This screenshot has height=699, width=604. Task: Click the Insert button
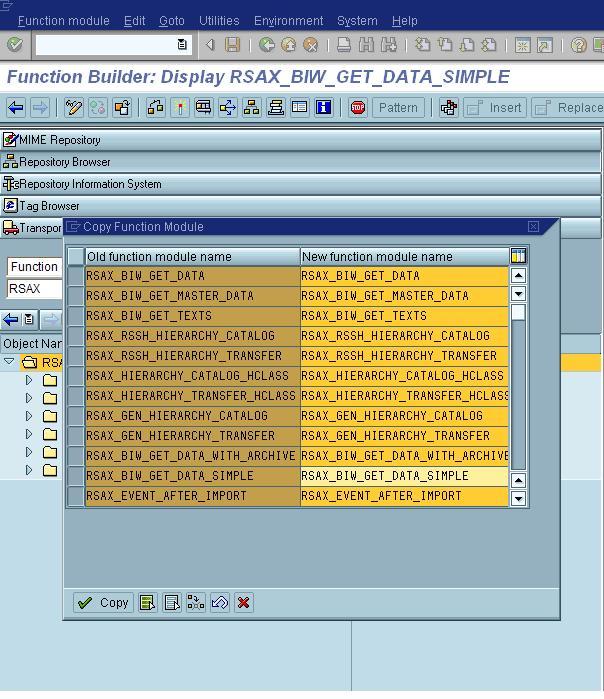pyautogui.click(x=495, y=107)
